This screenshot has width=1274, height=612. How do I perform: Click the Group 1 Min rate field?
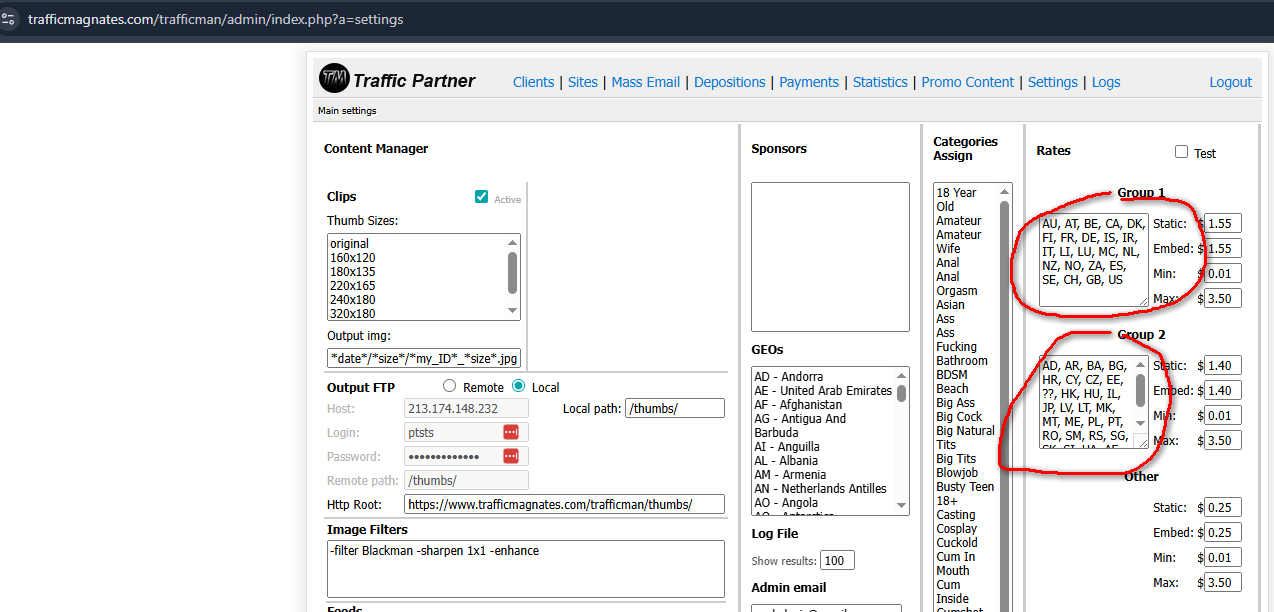[1223, 273]
